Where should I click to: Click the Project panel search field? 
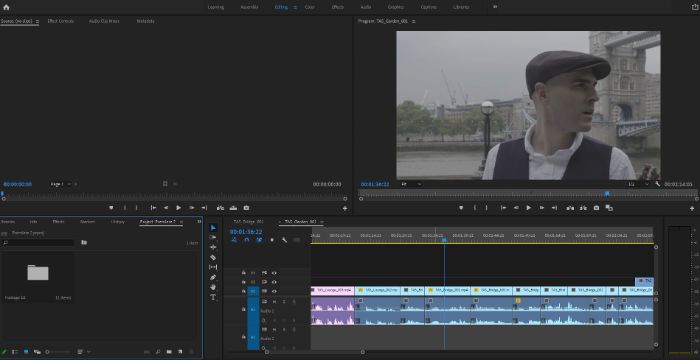(x=38, y=243)
